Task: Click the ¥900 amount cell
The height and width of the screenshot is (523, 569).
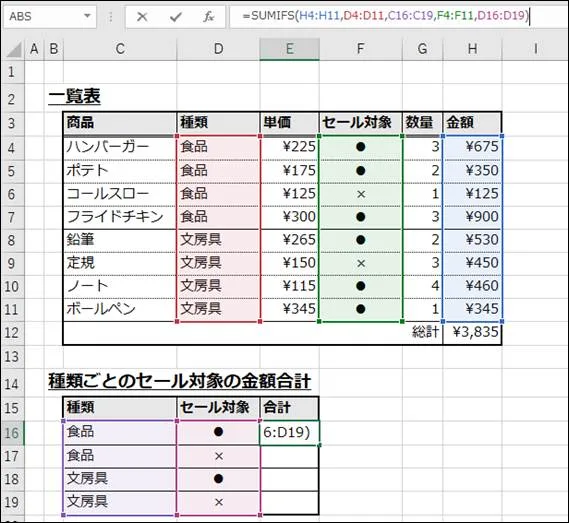Action: pyautogui.click(x=472, y=217)
